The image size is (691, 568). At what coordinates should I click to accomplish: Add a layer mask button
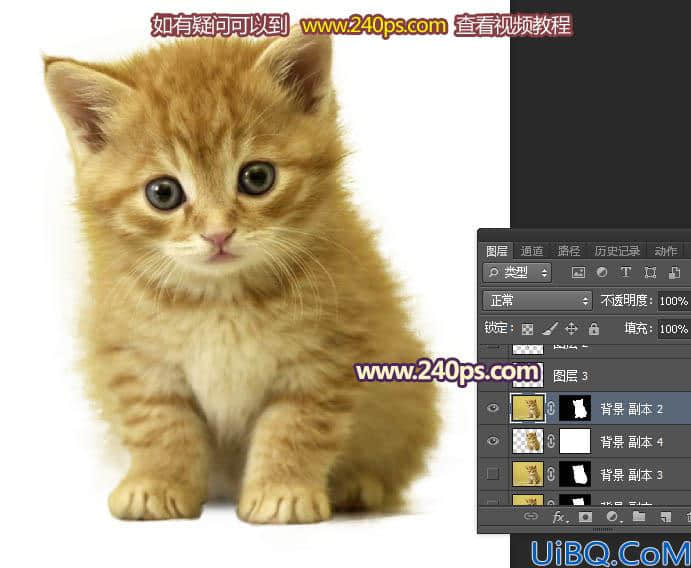[x=586, y=517]
